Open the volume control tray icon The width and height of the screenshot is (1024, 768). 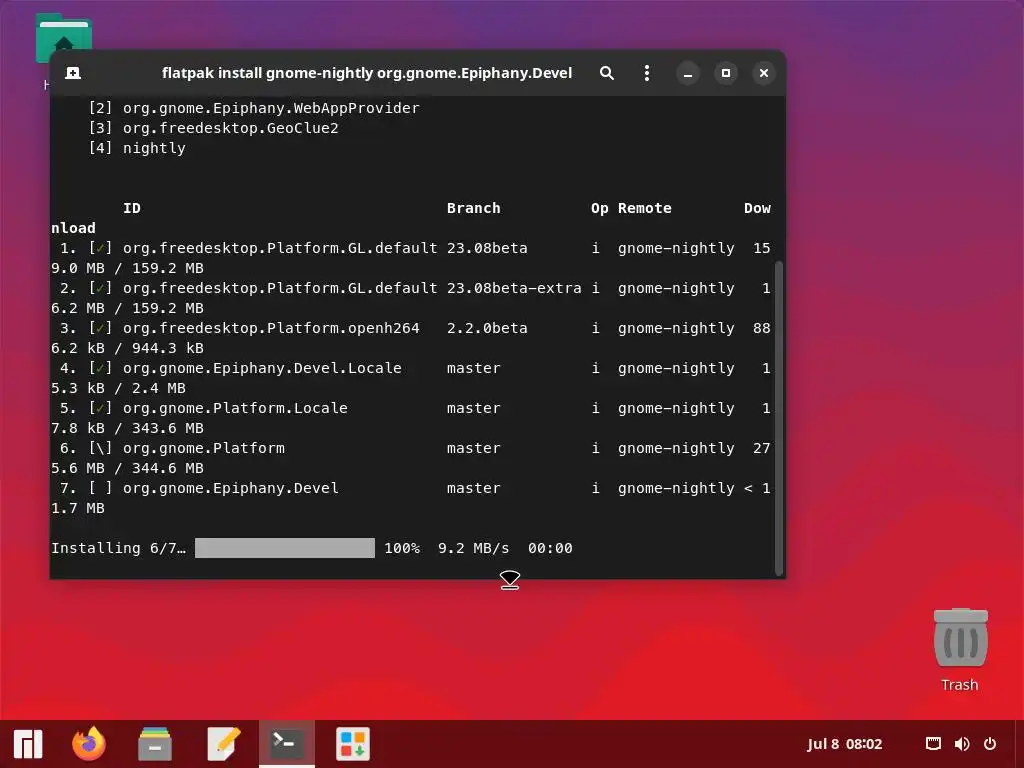962,744
